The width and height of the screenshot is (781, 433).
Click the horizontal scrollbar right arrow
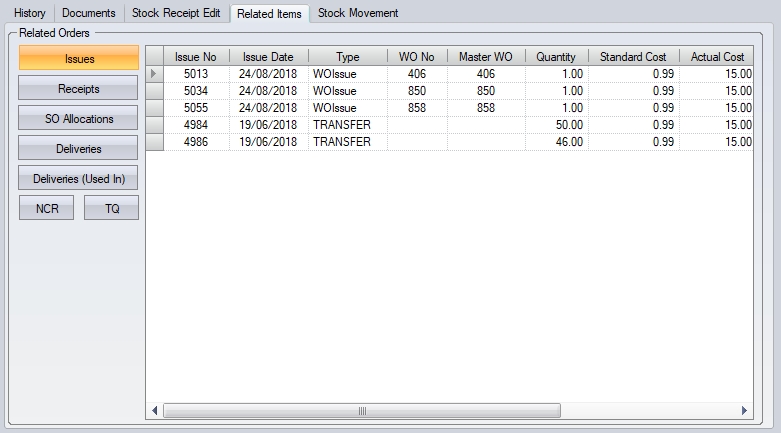tap(744, 411)
